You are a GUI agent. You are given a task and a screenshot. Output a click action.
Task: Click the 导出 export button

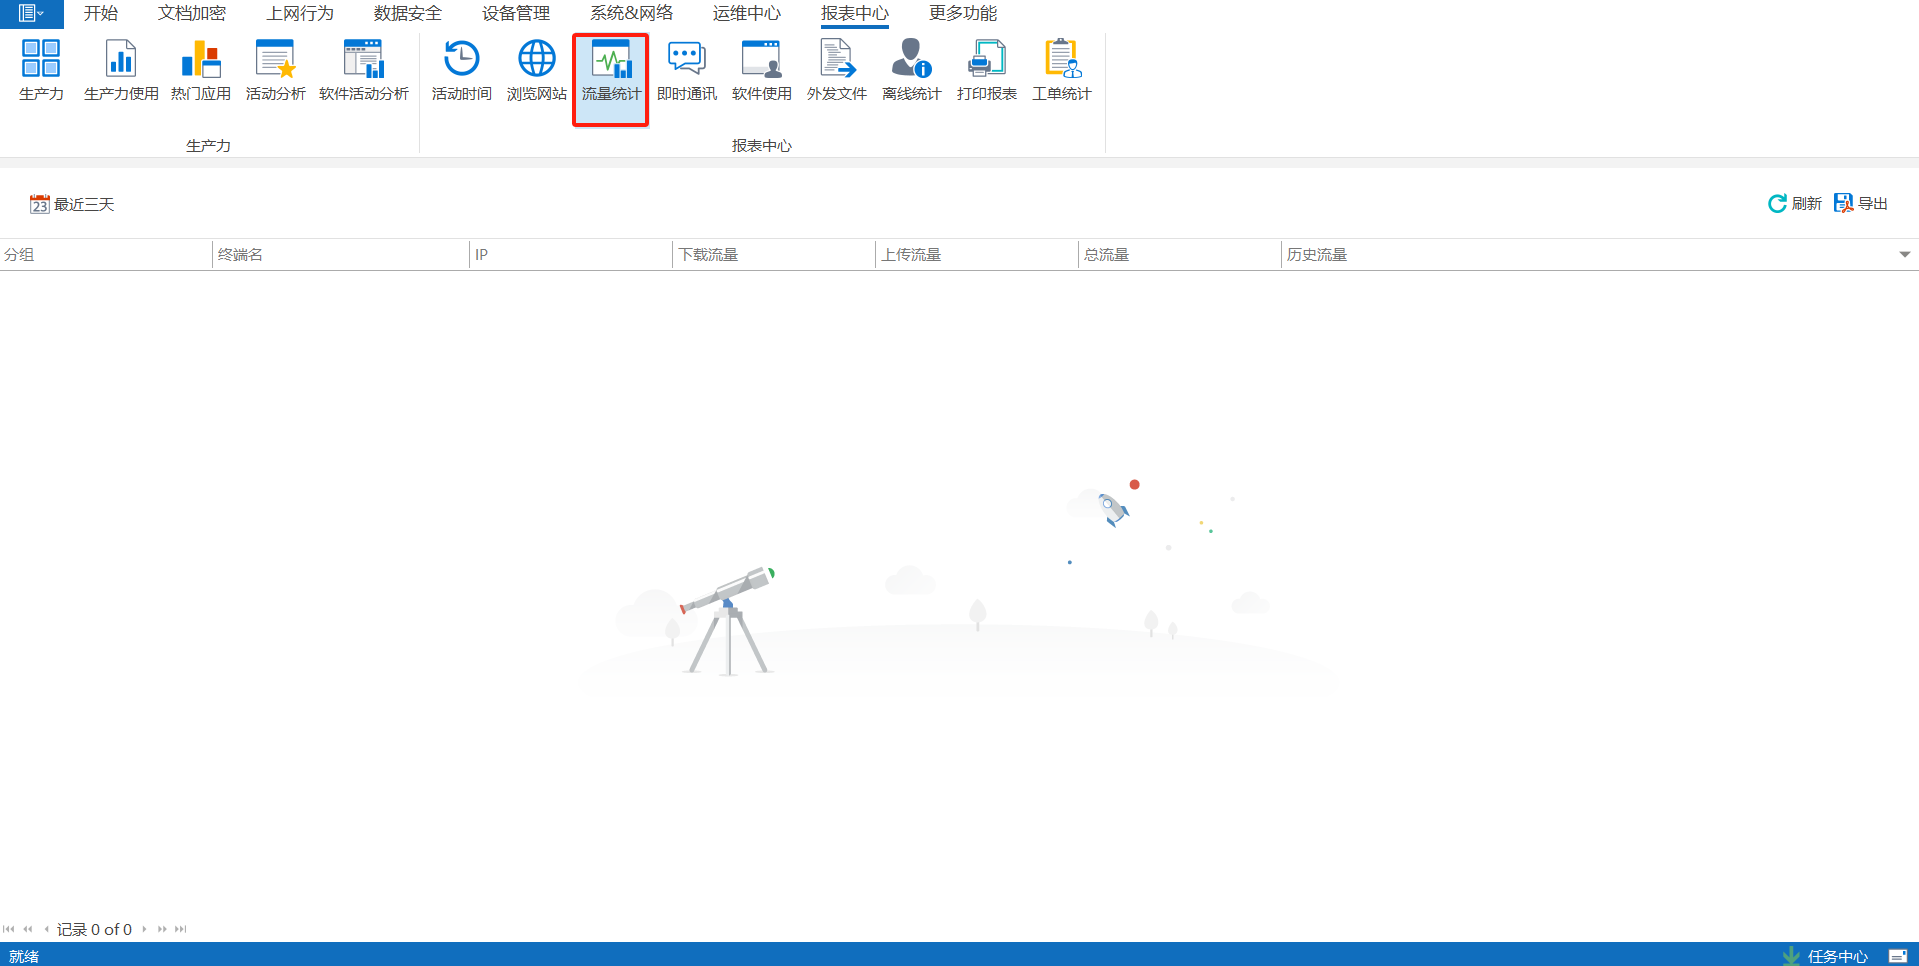[1861, 204]
